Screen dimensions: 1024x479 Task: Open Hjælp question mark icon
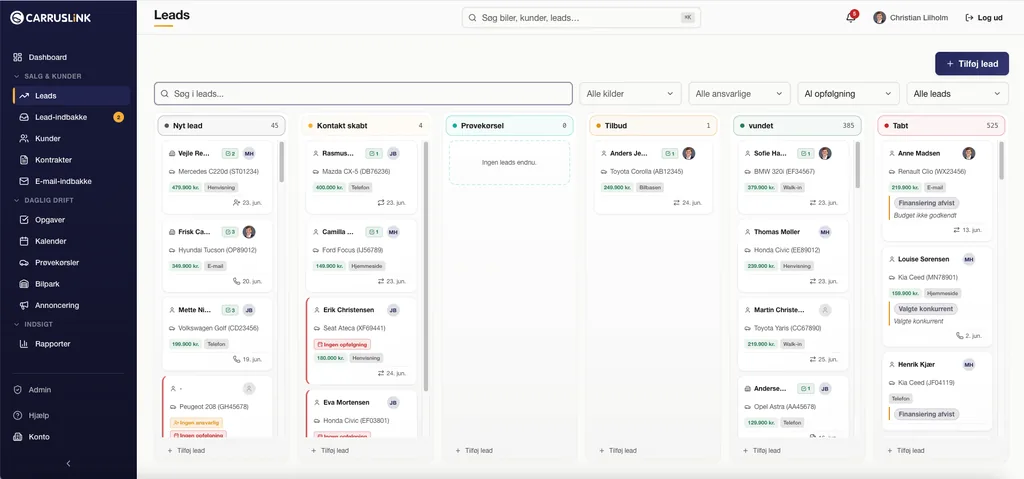18,416
